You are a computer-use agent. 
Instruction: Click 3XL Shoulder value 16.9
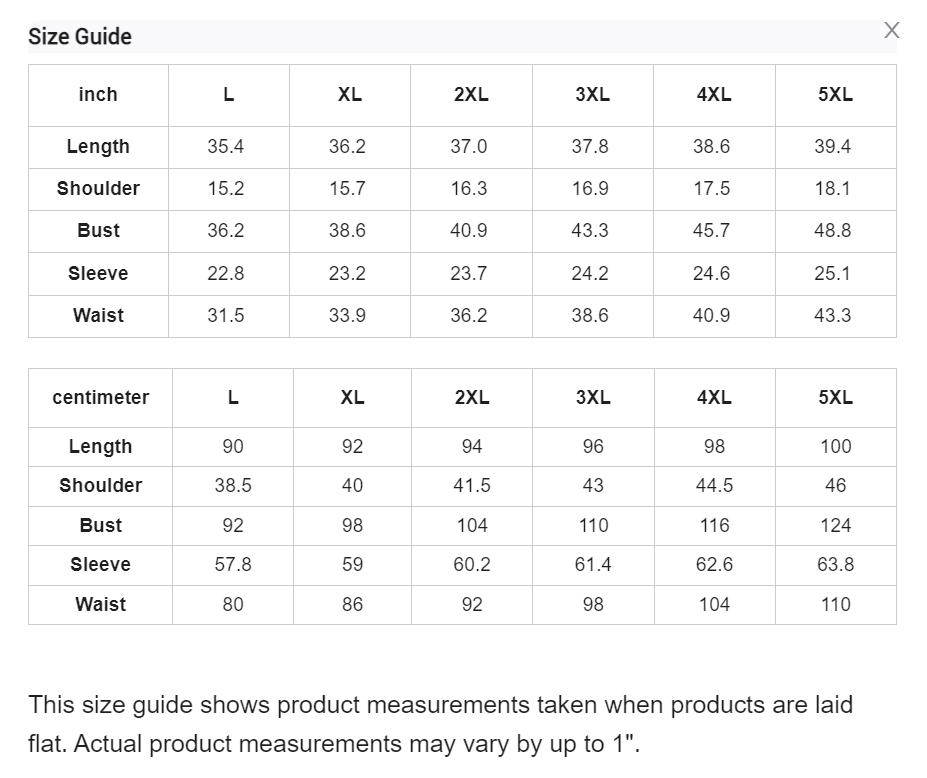click(x=590, y=189)
